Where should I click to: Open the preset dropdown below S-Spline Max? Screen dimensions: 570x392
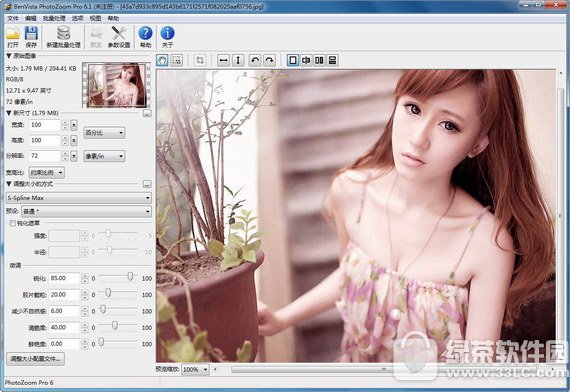(87, 211)
